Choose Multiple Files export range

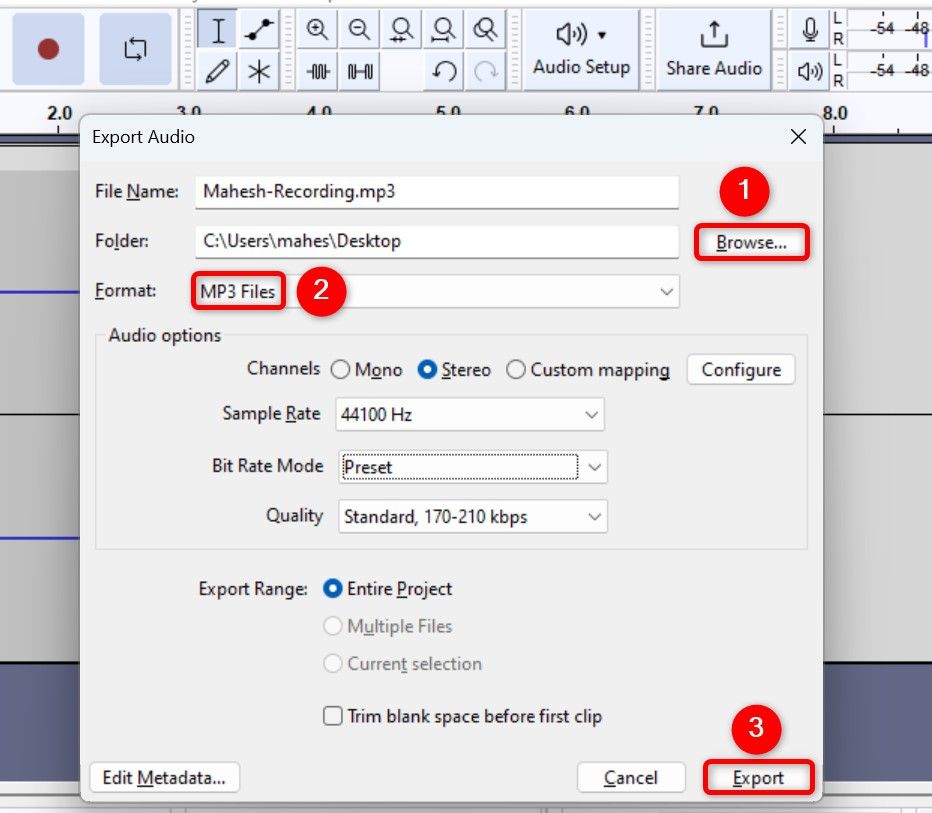tap(331, 626)
